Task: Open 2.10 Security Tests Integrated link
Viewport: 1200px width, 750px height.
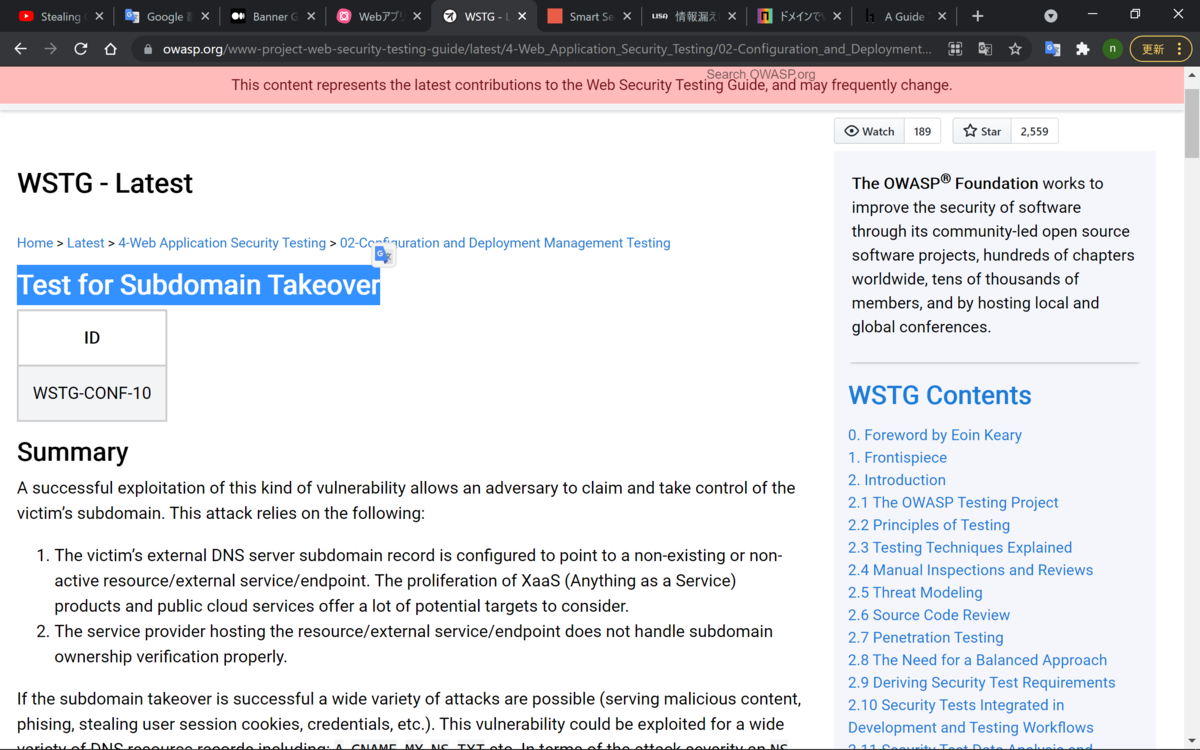Action: [970, 716]
